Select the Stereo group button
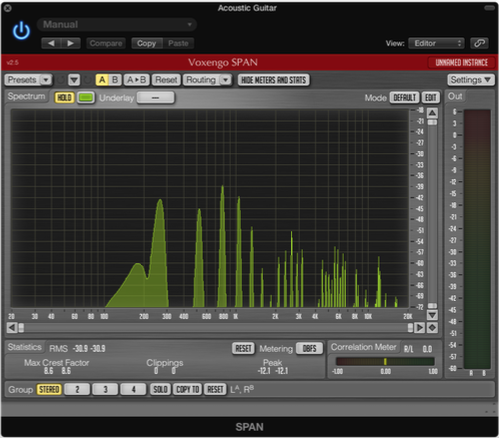499x438 pixels. point(49,389)
